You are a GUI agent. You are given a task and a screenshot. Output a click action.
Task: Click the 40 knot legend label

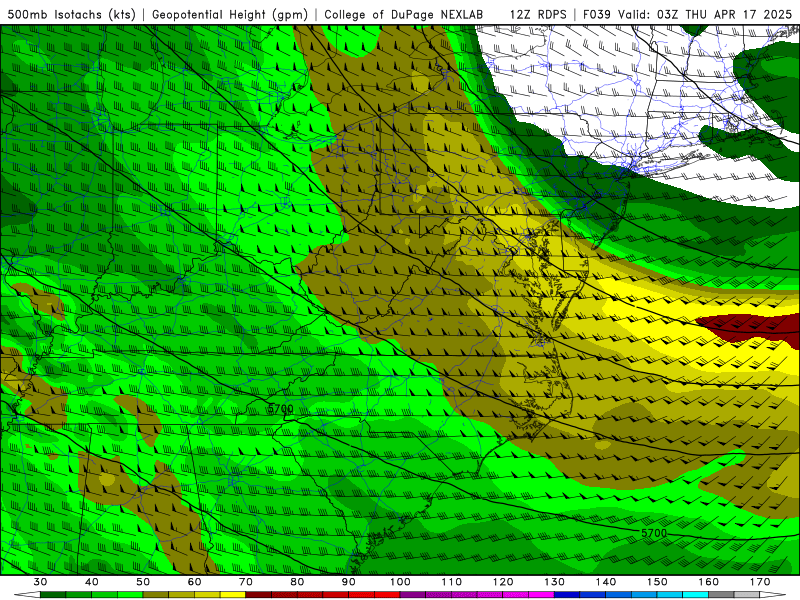point(92,582)
